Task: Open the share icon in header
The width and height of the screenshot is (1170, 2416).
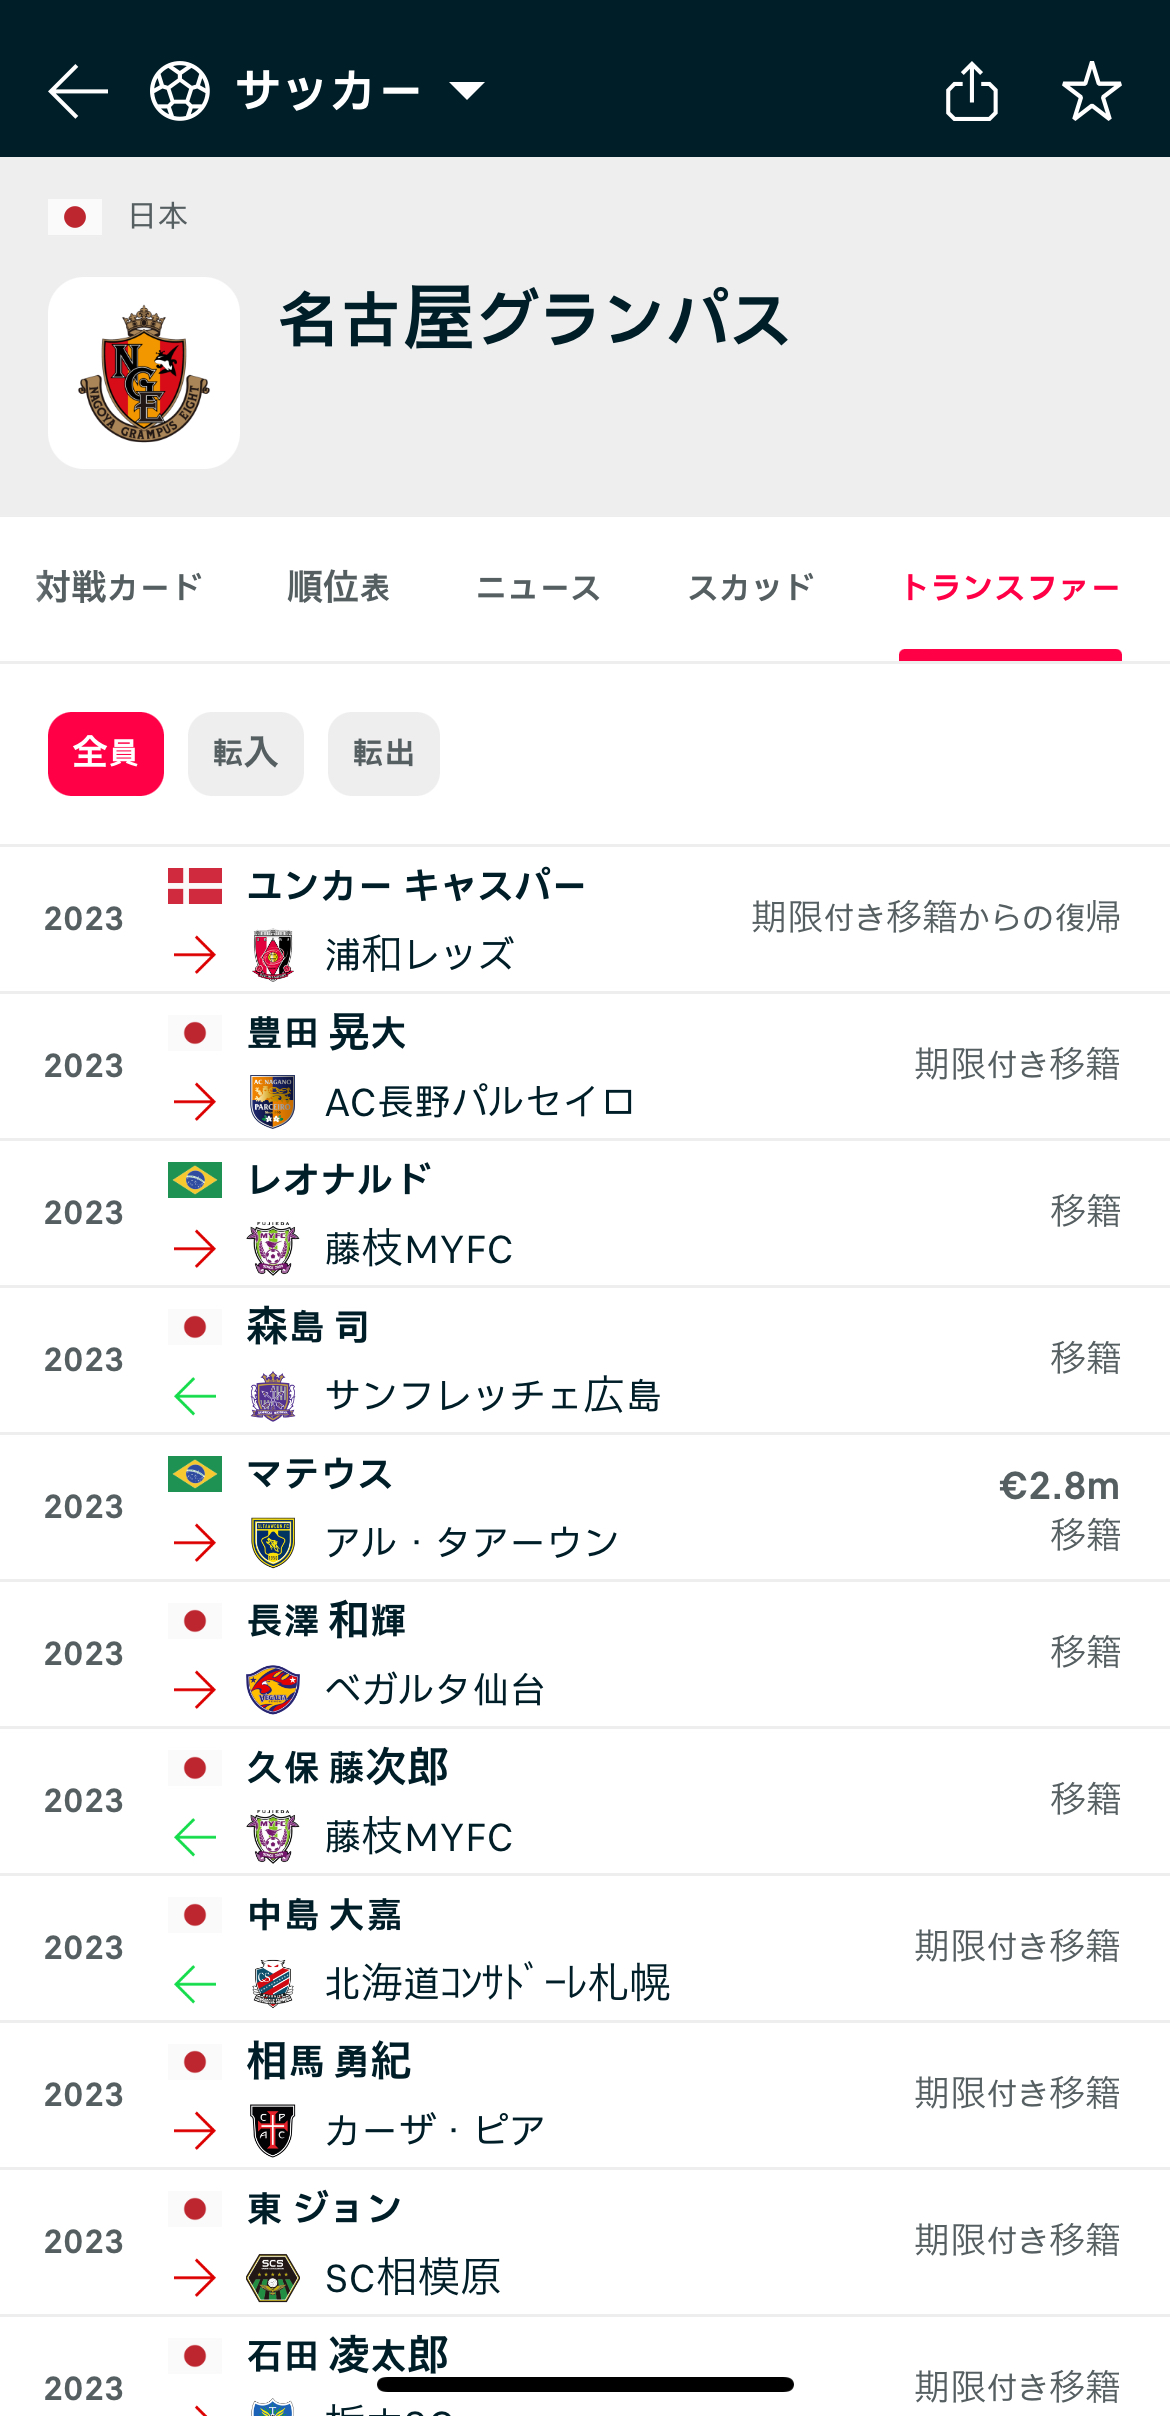Action: 971,91
